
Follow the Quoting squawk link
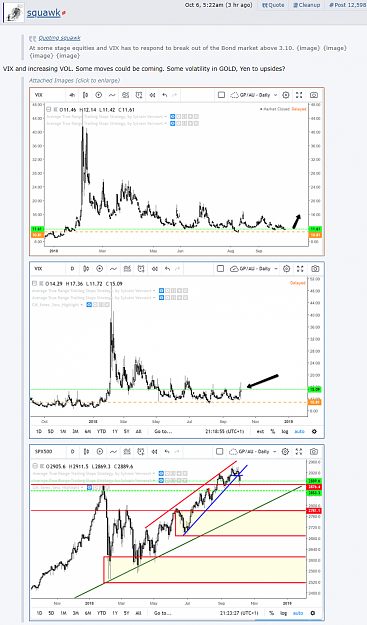click(x=59, y=38)
